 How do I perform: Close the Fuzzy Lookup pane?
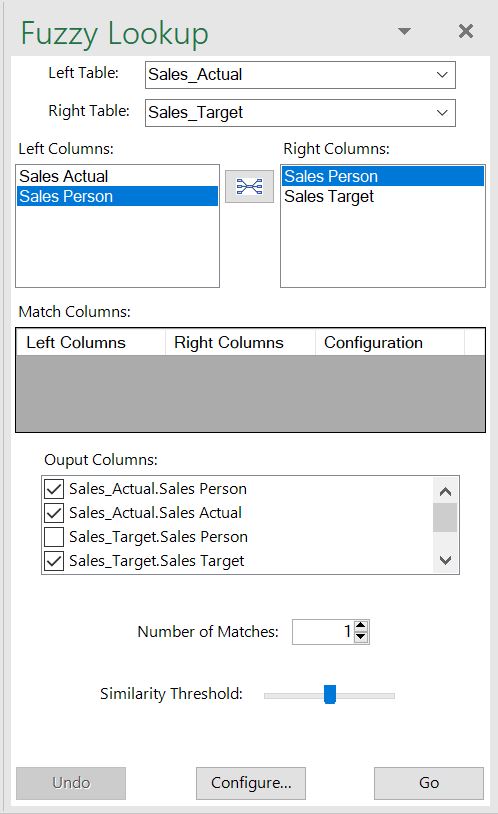[466, 31]
